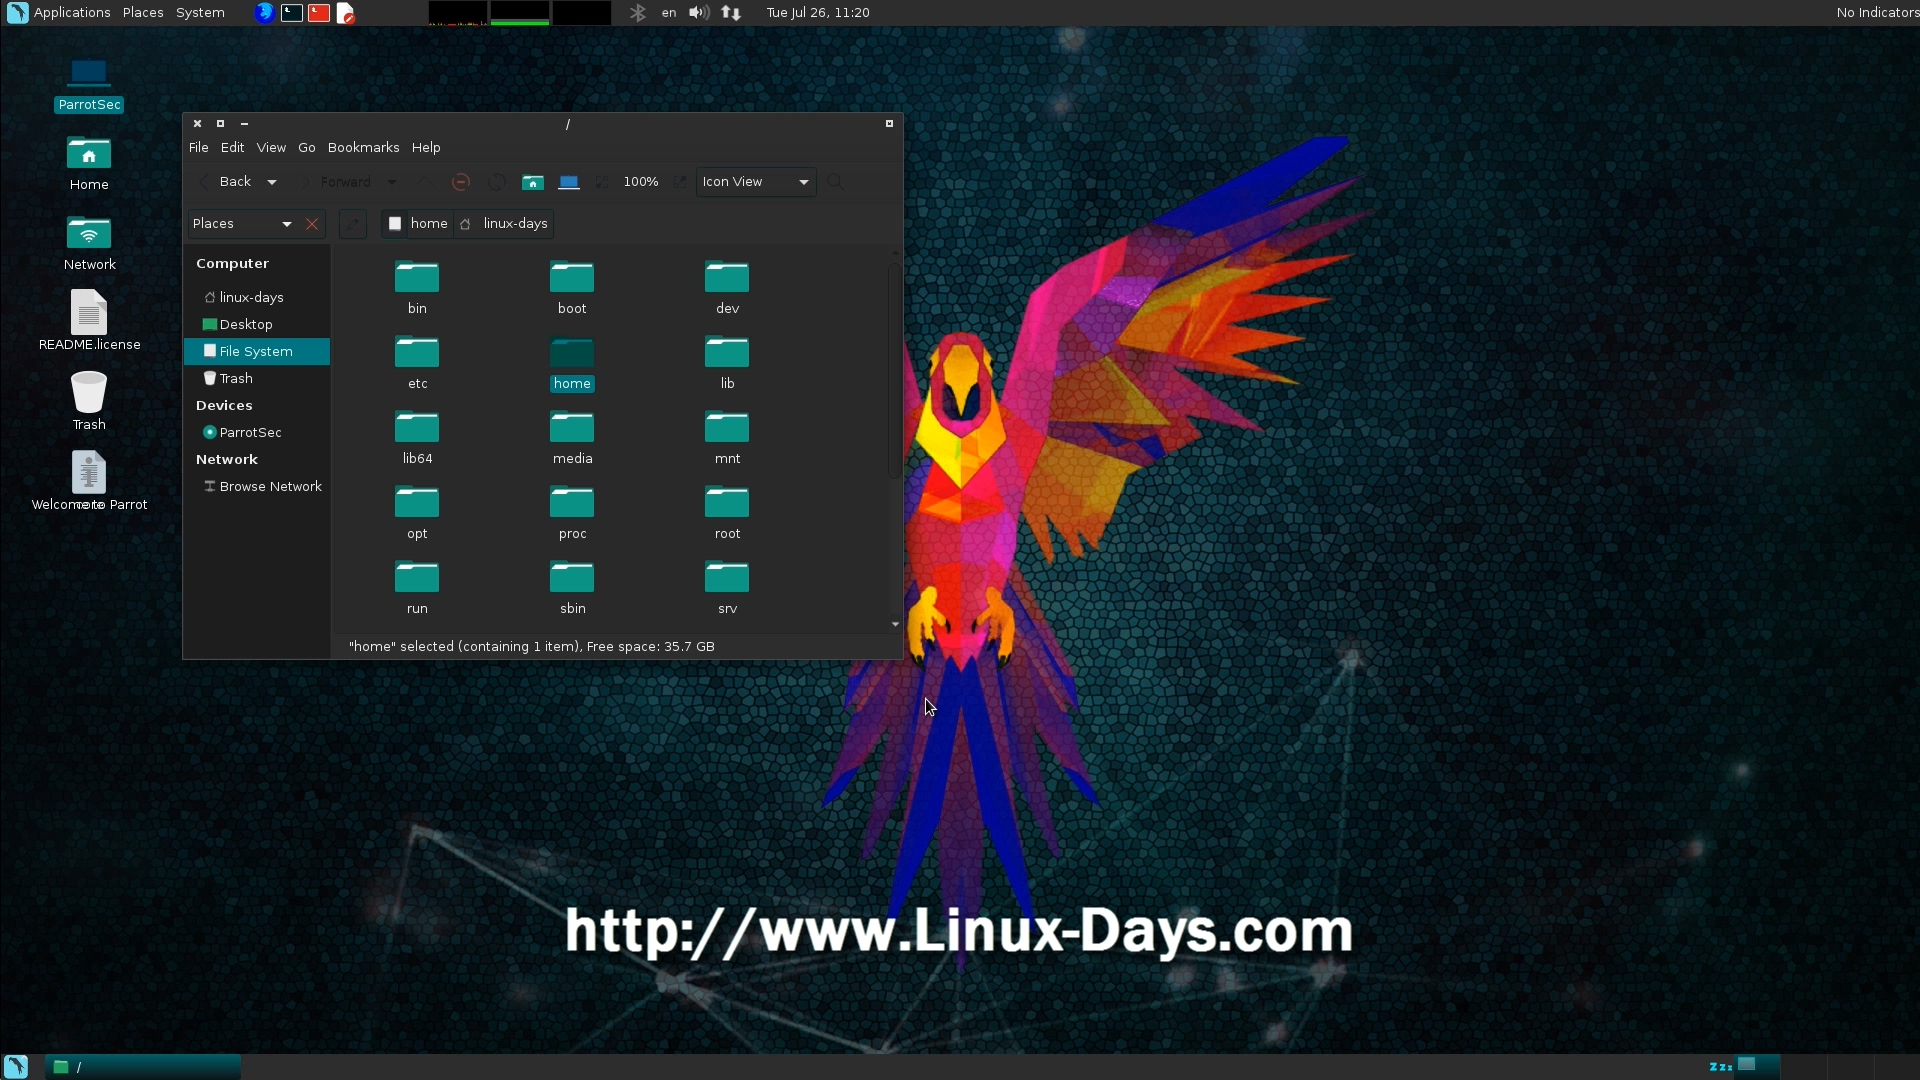
Task: Click the Home folder toolbar icon
Action: [533, 182]
